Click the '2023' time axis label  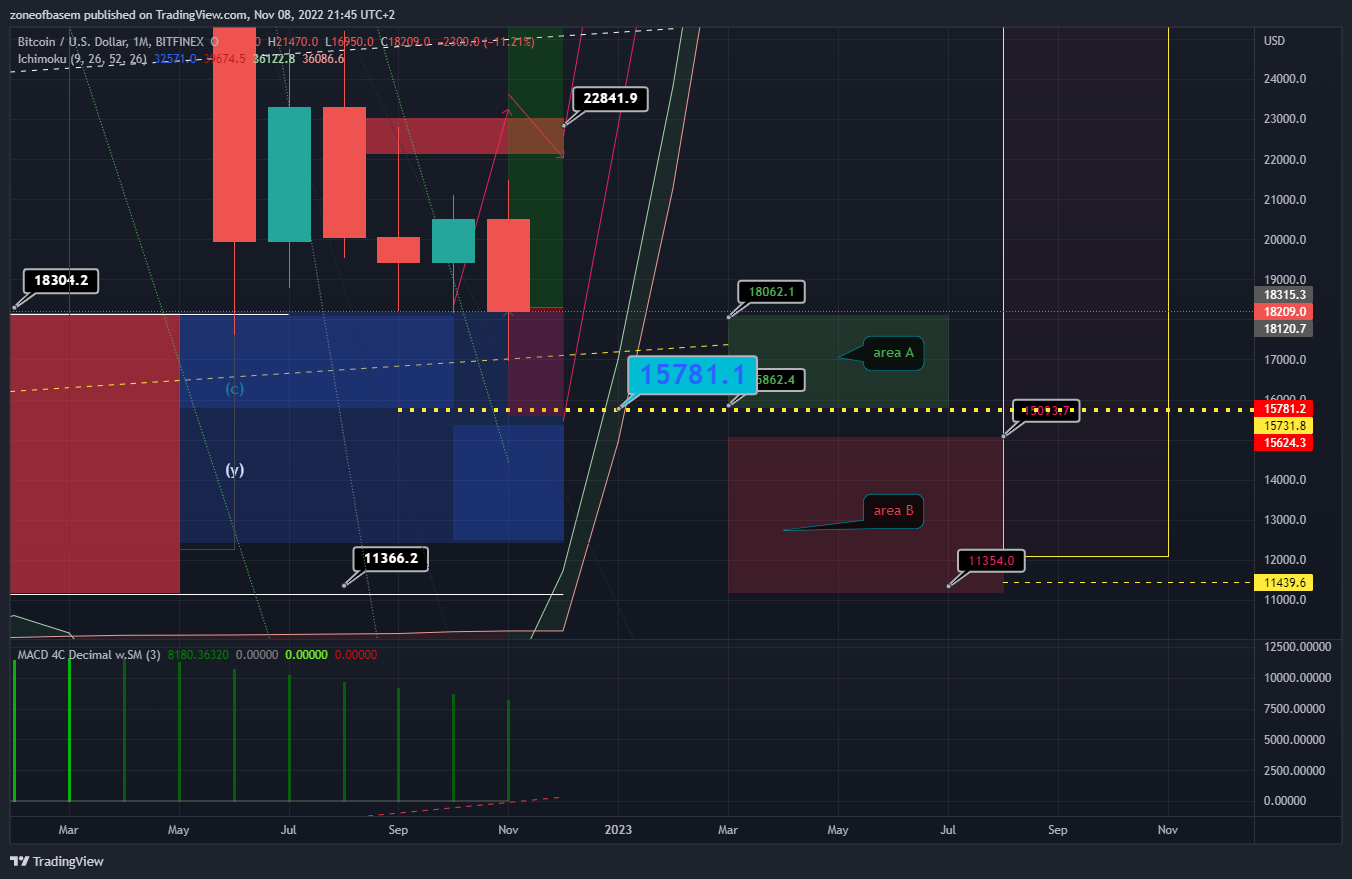pos(618,830)
